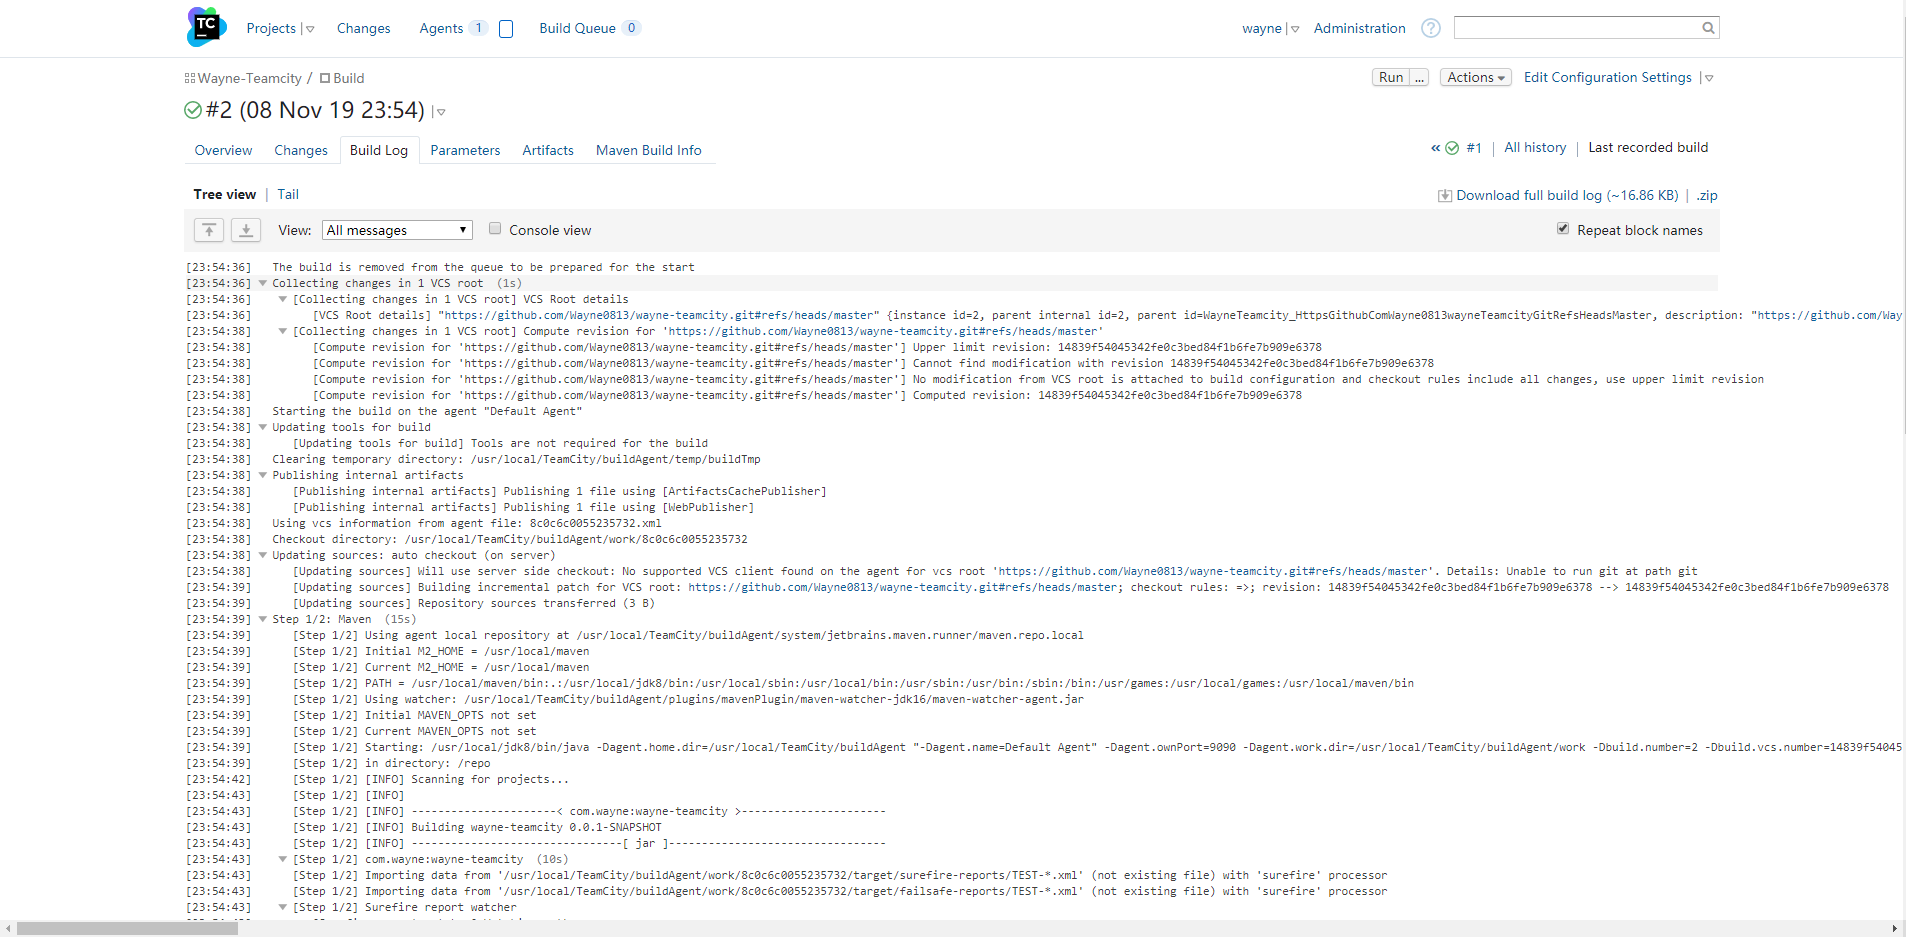Viewport: 1906px width, 937px height.
Task: Open the Agents page
Action: pyautogui.click(x=441, y=28)
